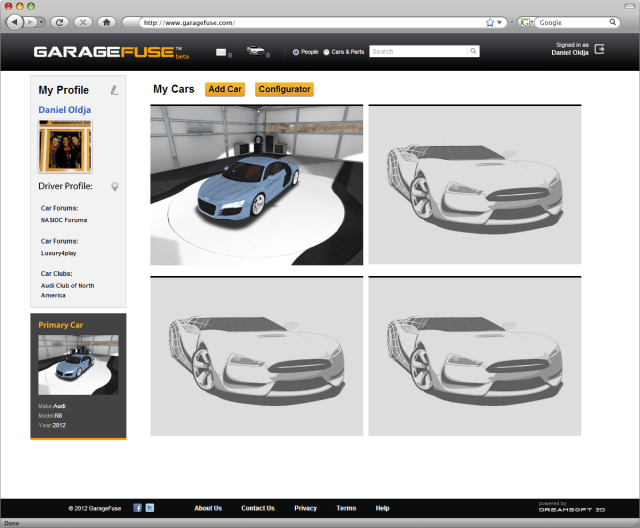Click the Primary Car heading
This screenshot has width=640, height=528.
pyautogui.click(x=60, y=325)
